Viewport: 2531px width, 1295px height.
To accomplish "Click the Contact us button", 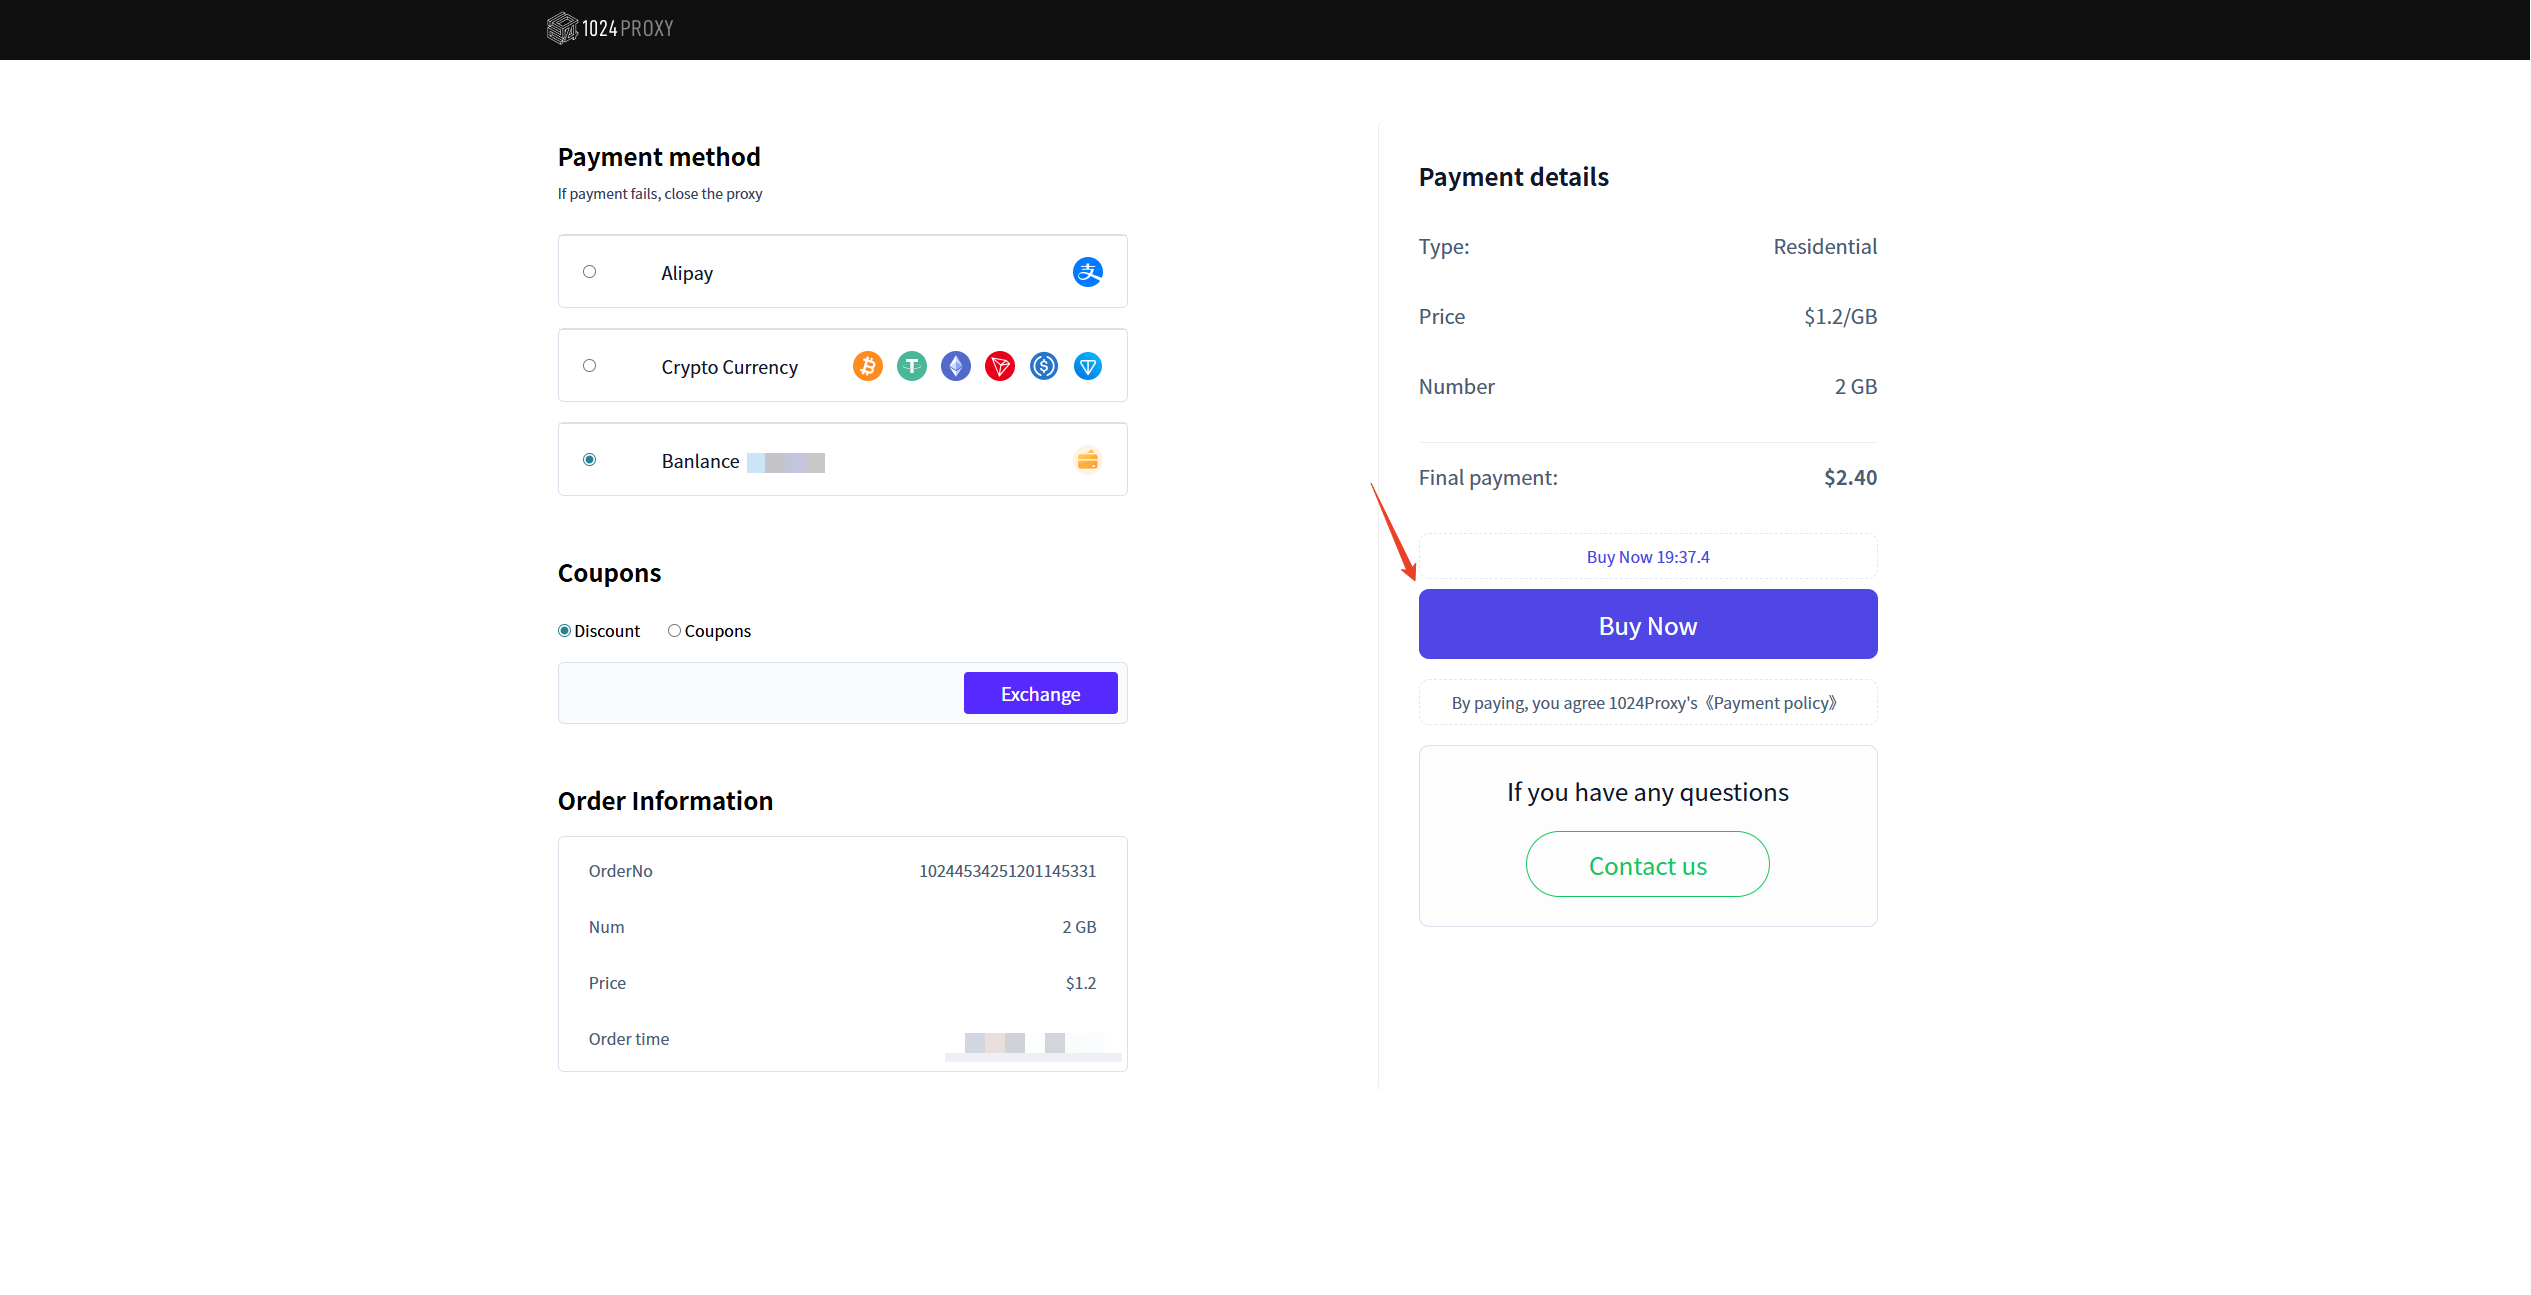I will (1647, 865).
